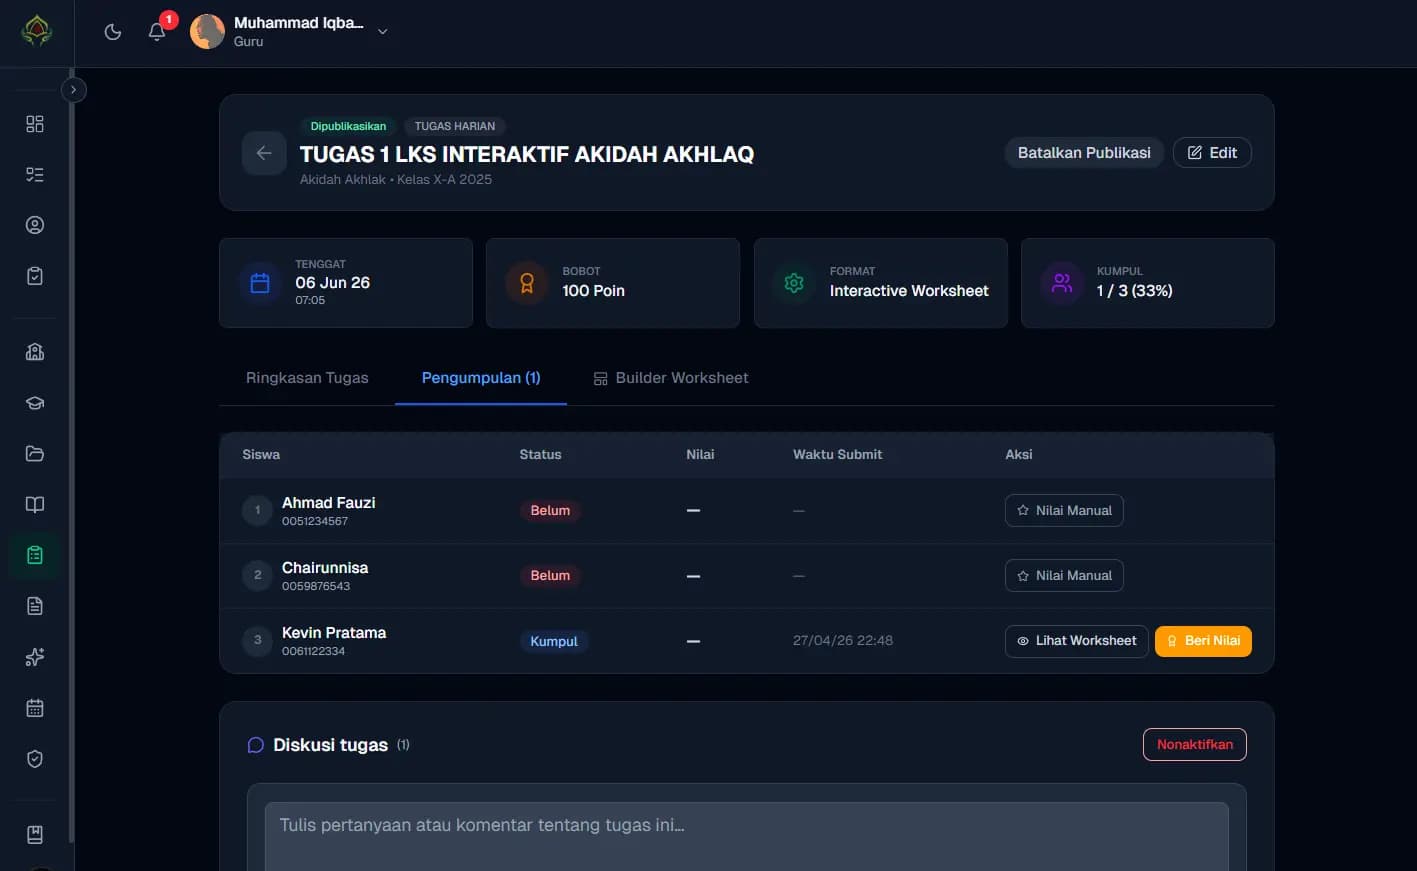Screen dimensions: 1417x871
Task: Select student Chairunnisa row name
Action: 325,567
